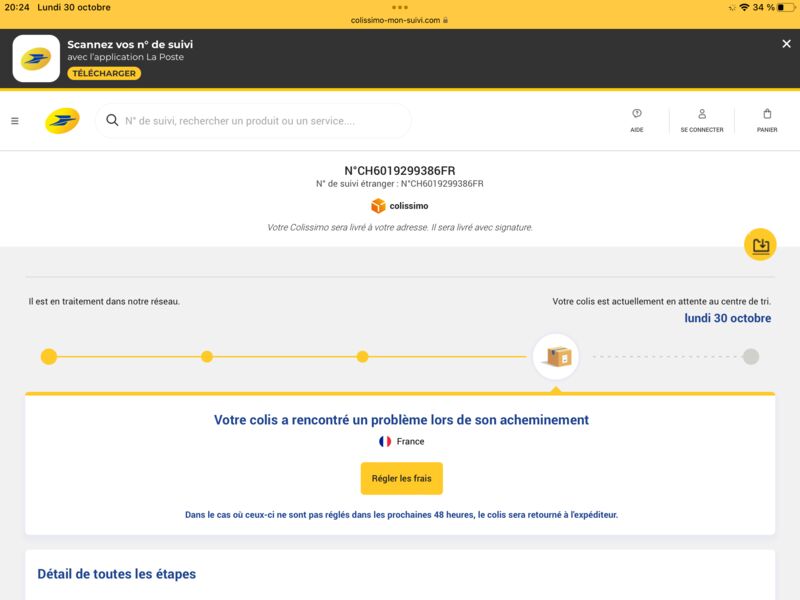Click the tracking number N°CH6019299386FR
800x600 pixels.
pyautogui.click(x=400, y=170)
